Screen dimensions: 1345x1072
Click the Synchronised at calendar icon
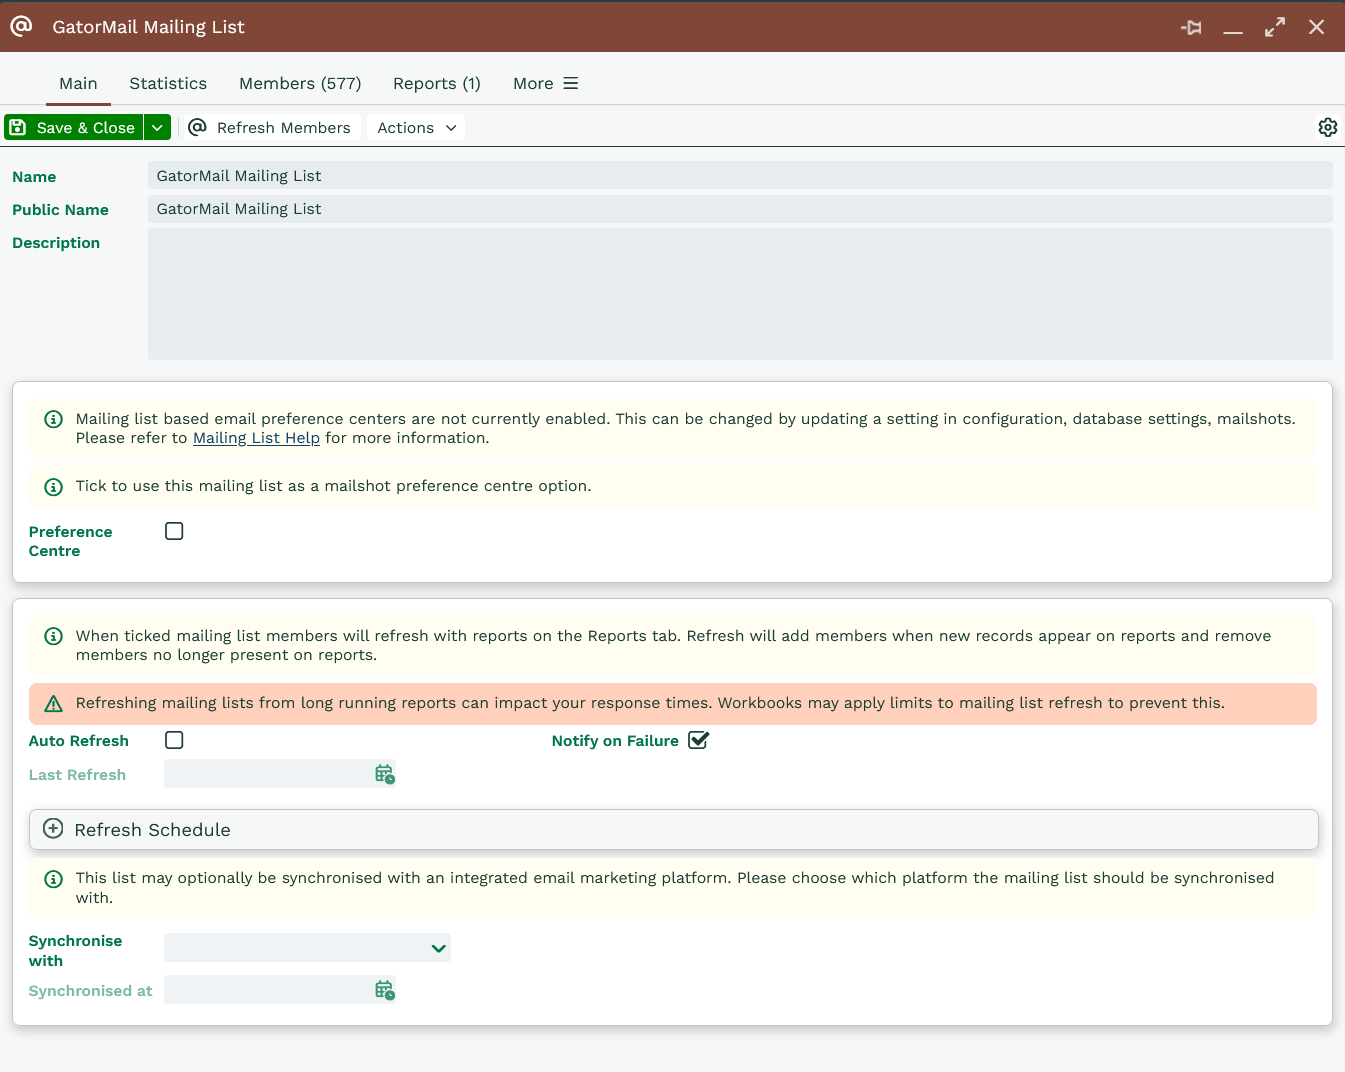[384, 990]
